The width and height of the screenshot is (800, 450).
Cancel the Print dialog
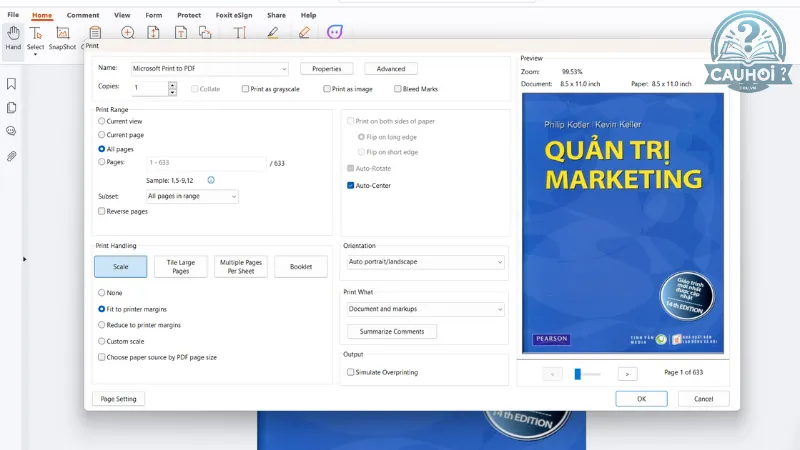[704, 399]
